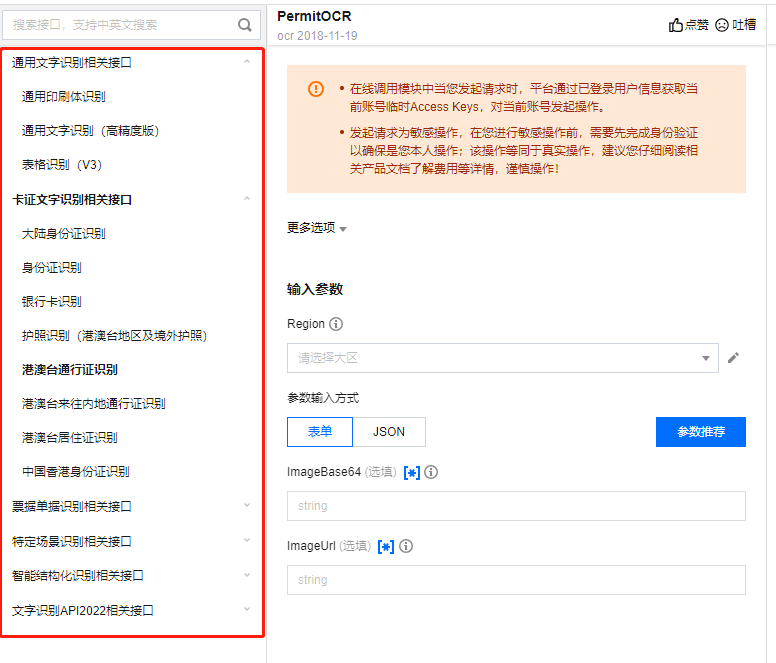Click the ImageBase64 info icon
The width and height of the screenshot is (776, 663).
(431, 472)
